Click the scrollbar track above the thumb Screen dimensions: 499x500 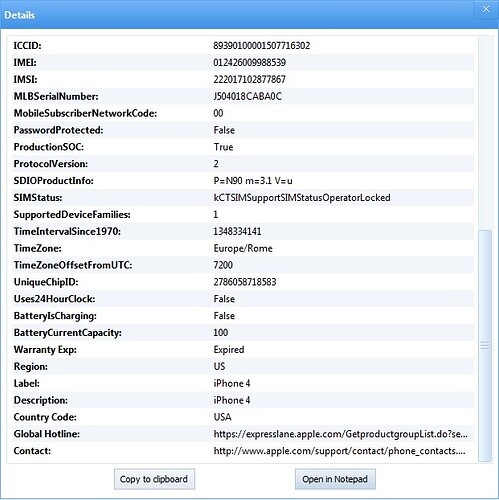(x=485, y=133)
